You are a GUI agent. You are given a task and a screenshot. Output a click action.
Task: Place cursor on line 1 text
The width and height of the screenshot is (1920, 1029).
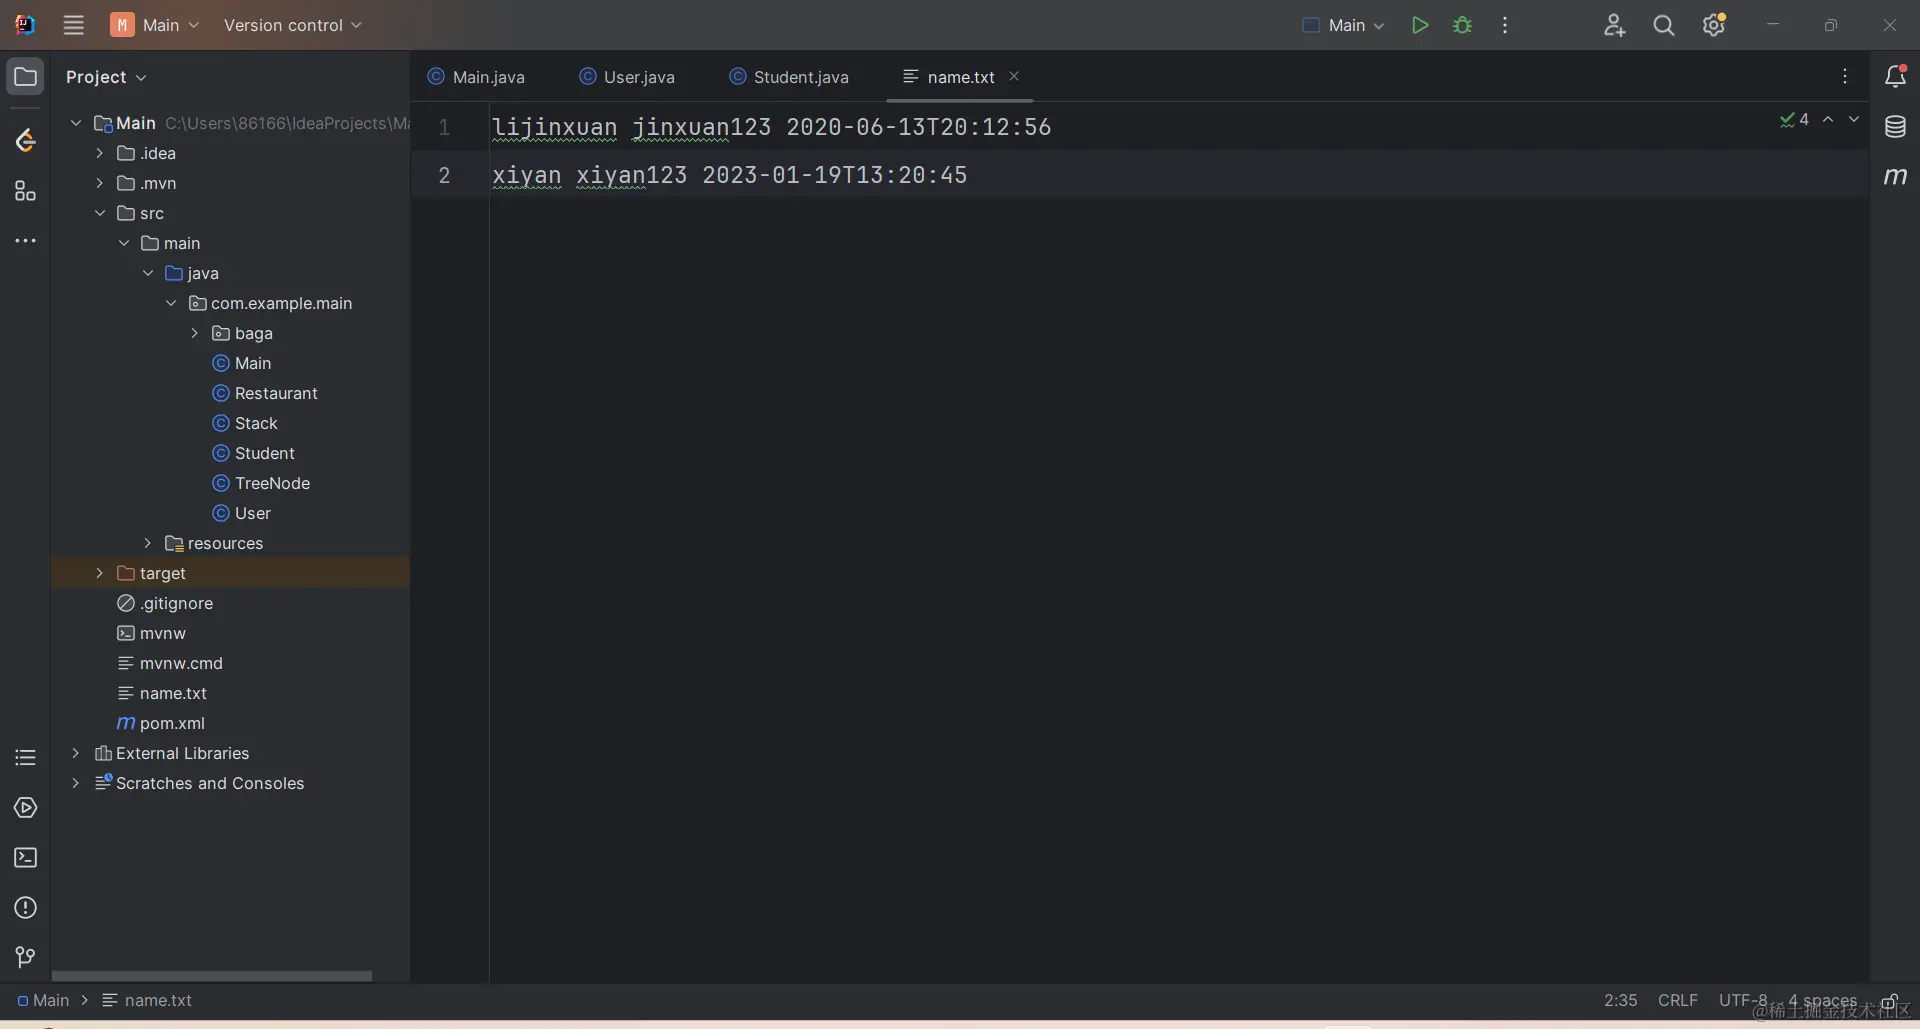coord(771,127)
